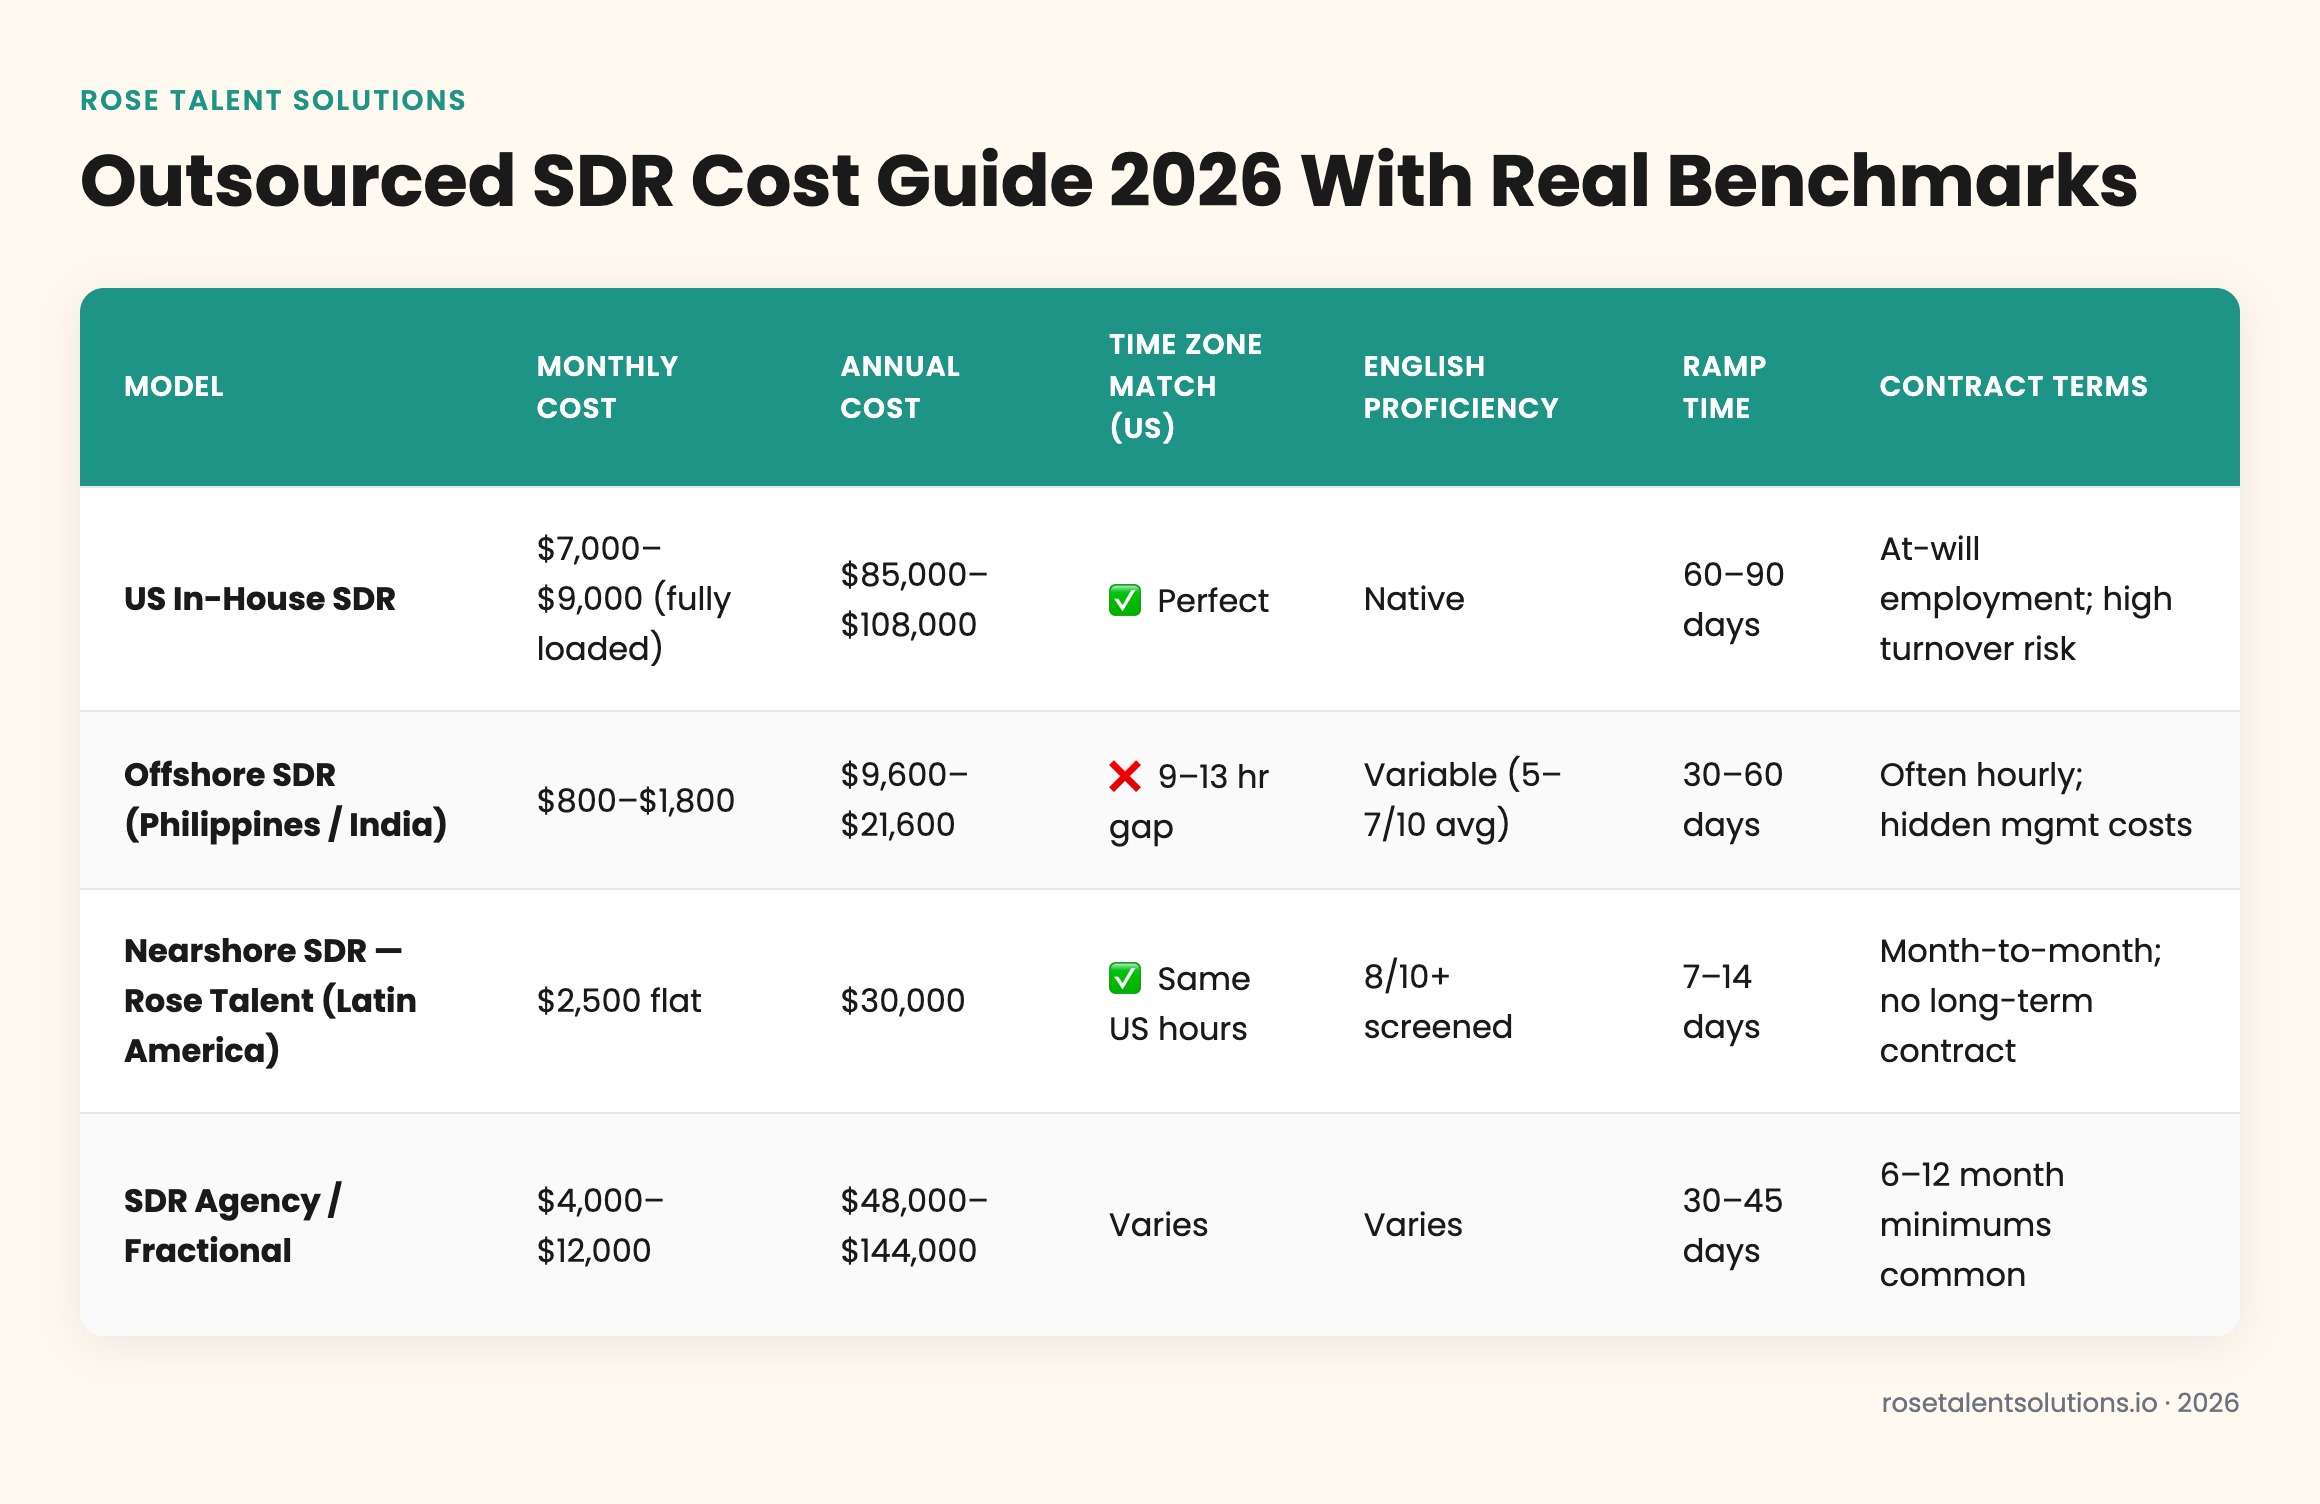The height and width of the screenshot is (1504, 2320).
Task: Click the 8/10+ screened cell
Action: (1438, 1001)
